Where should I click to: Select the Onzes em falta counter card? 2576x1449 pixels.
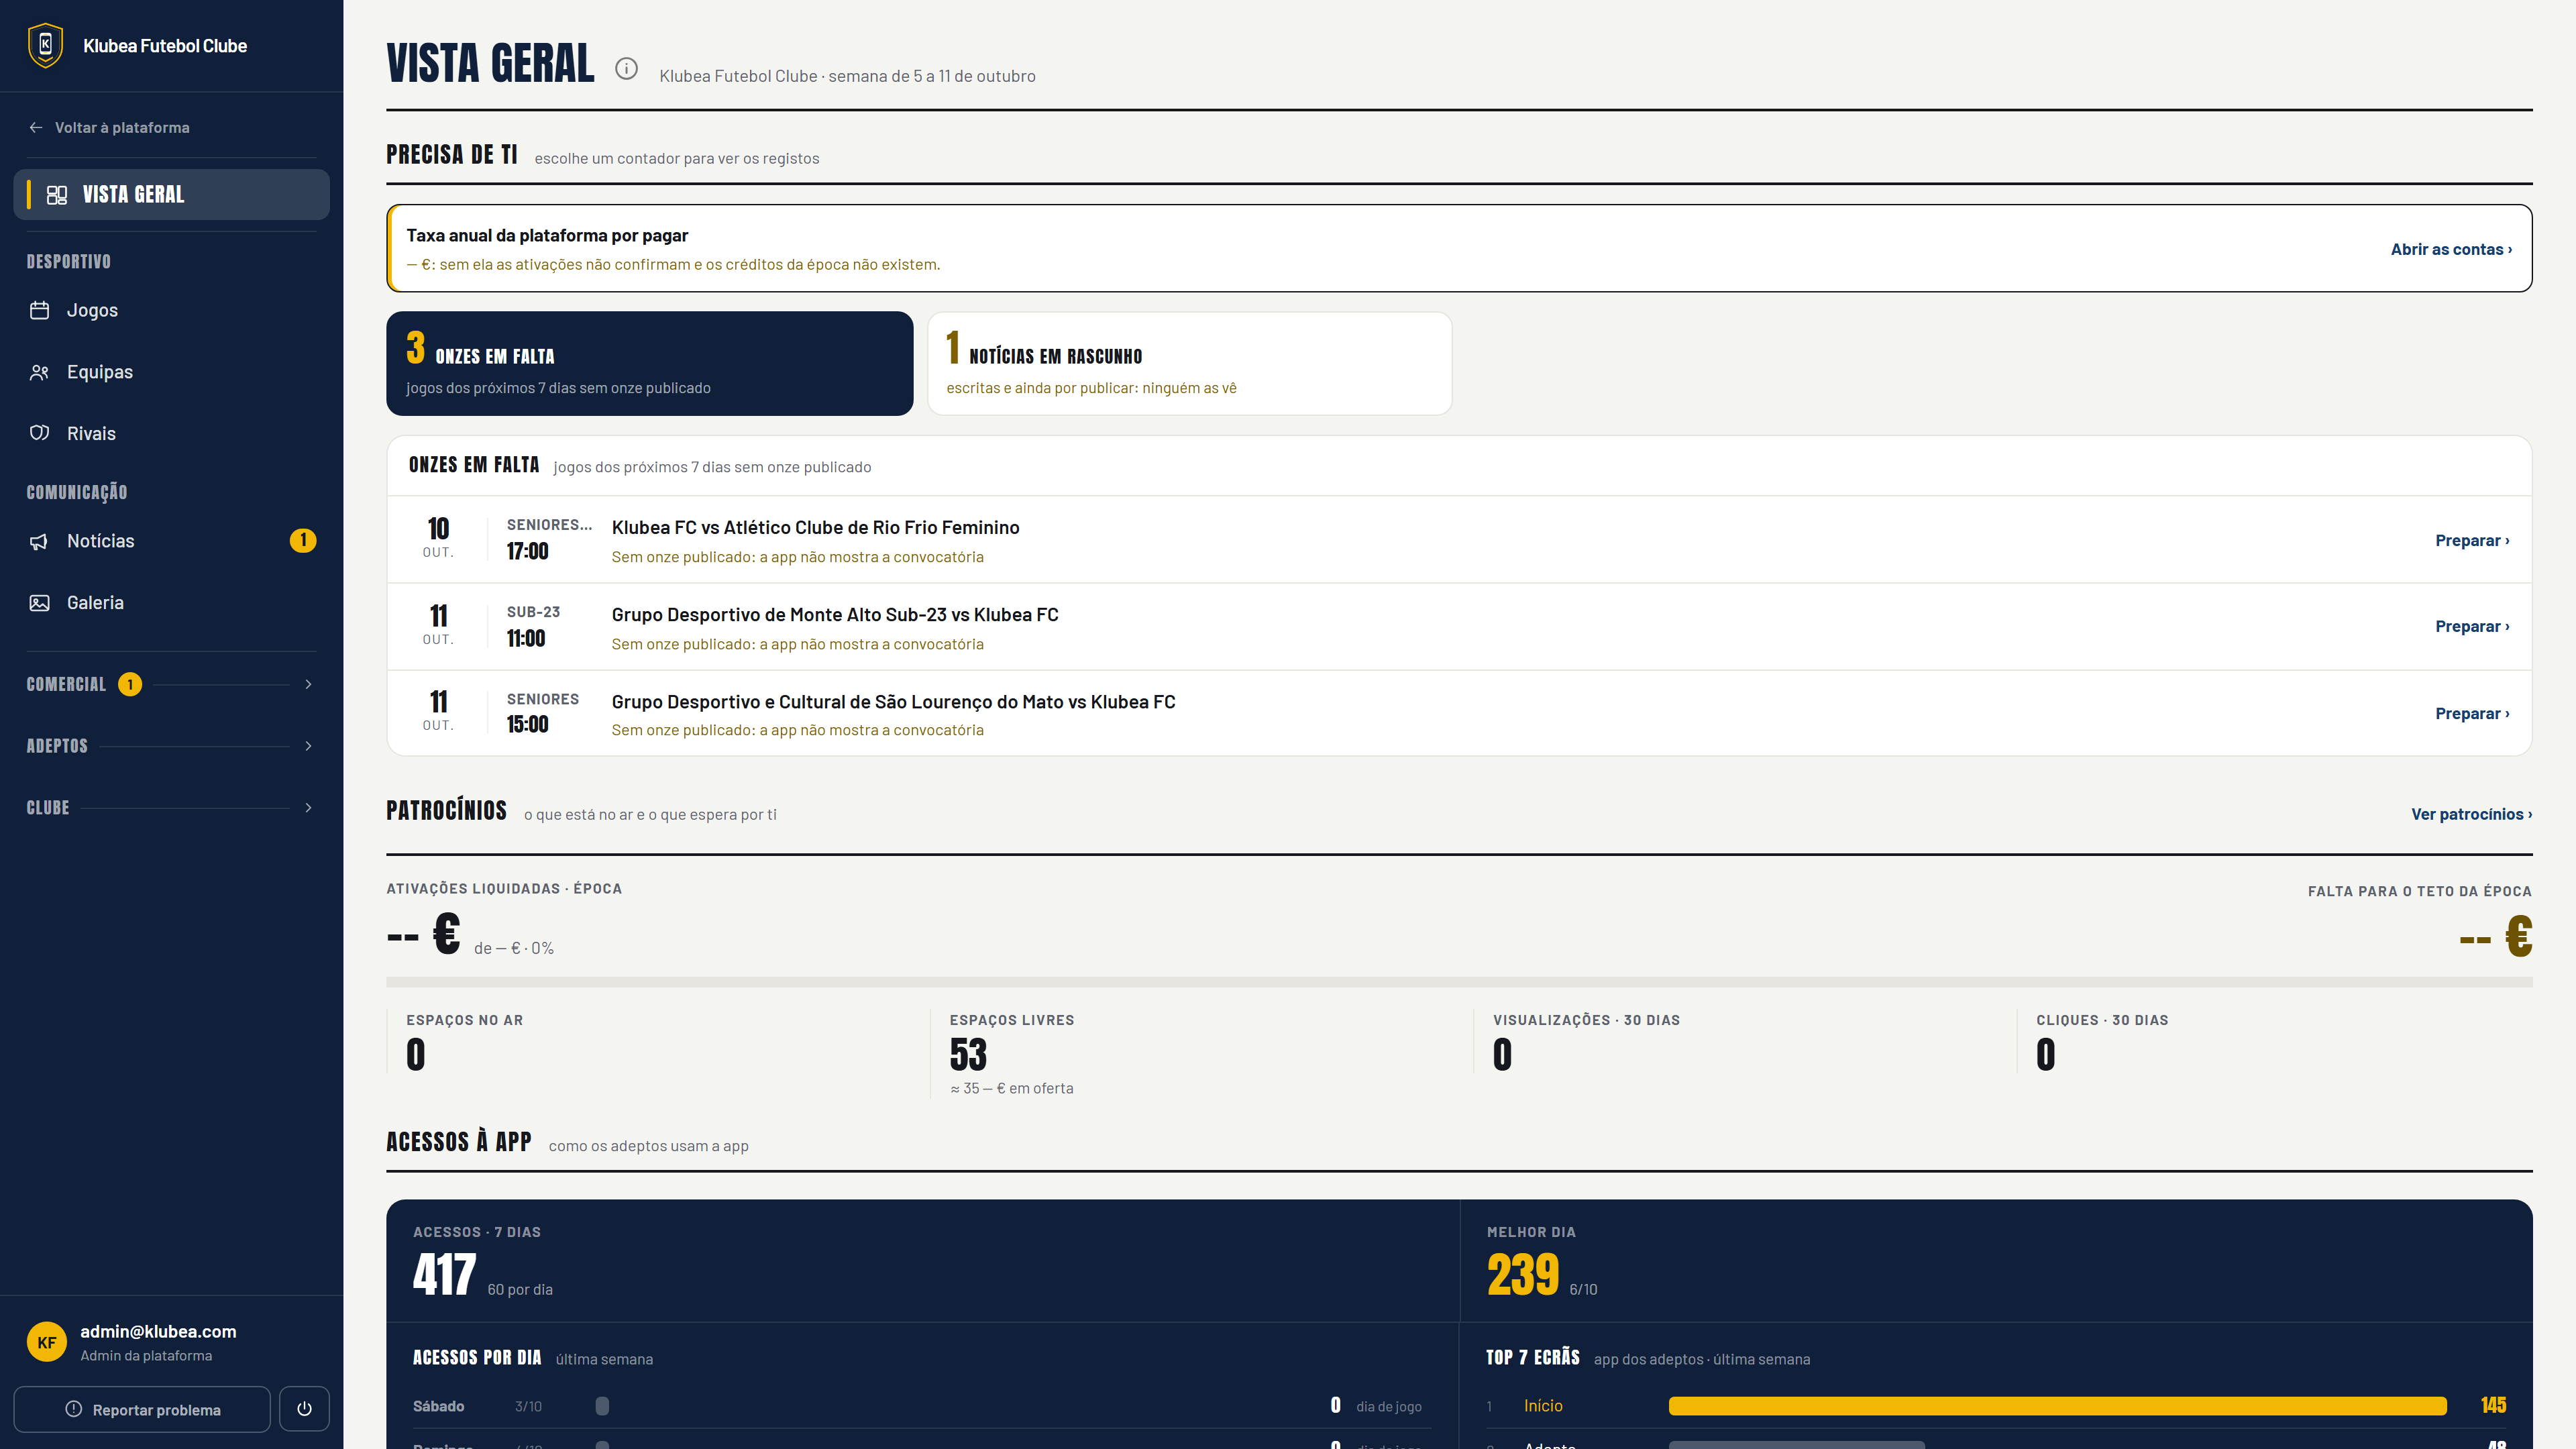click(650, 364)
